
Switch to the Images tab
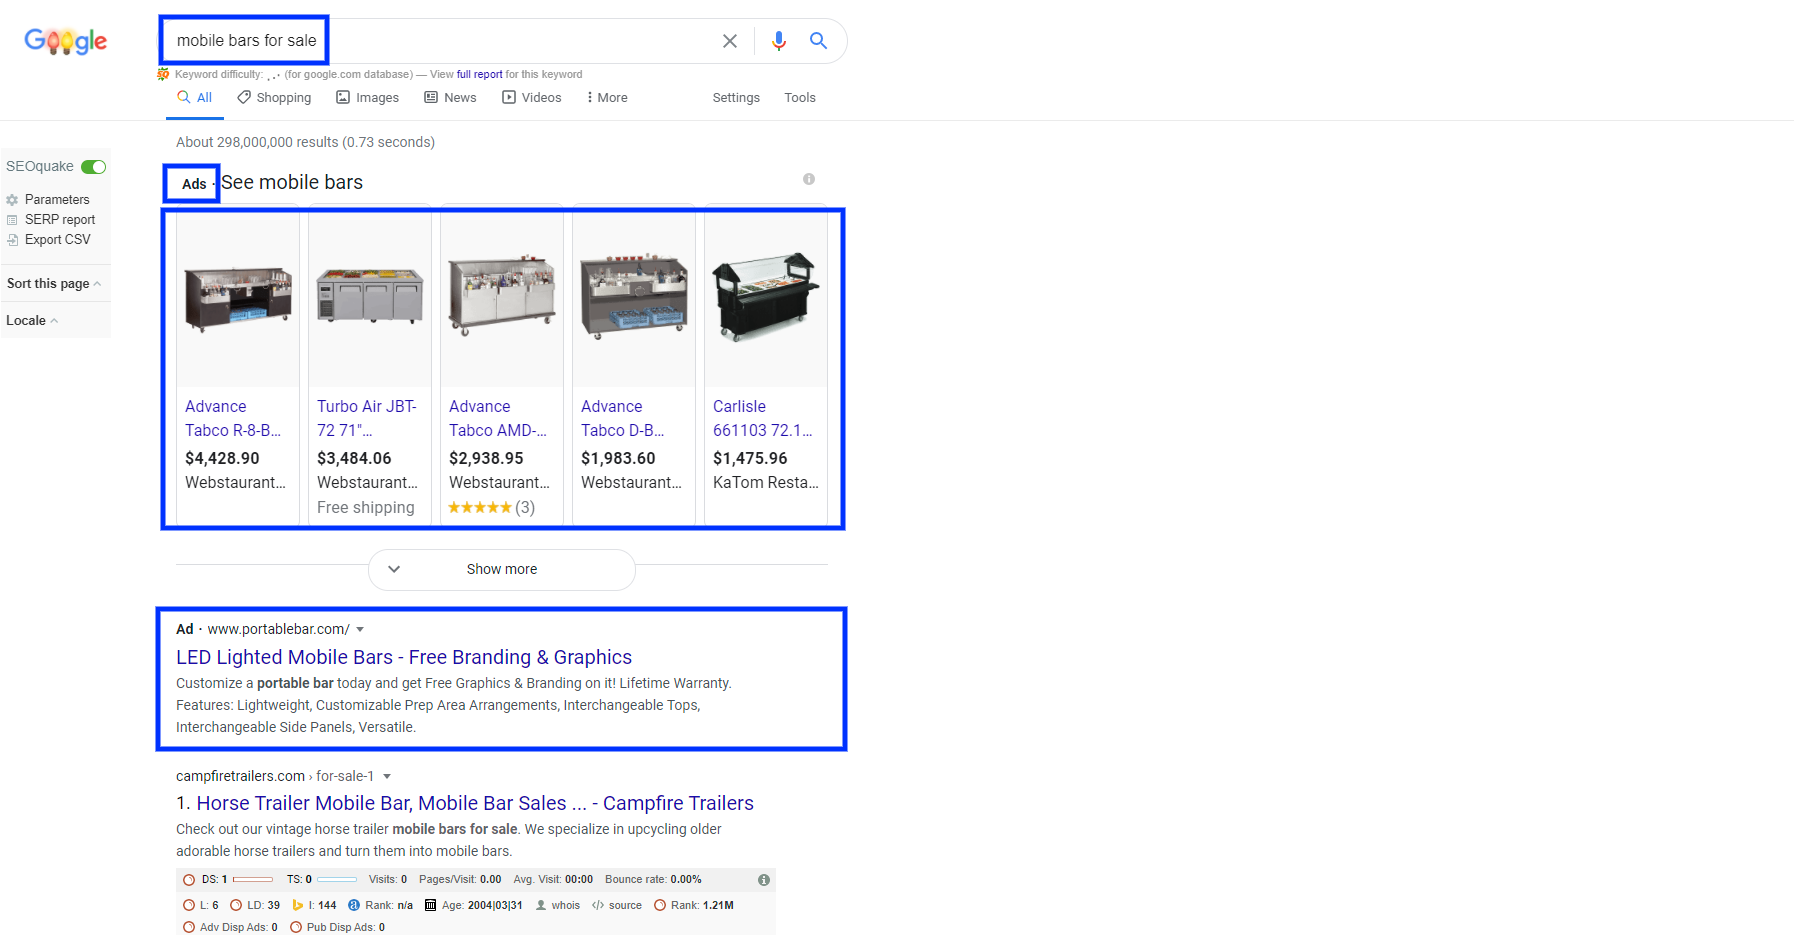click(367, 98)
